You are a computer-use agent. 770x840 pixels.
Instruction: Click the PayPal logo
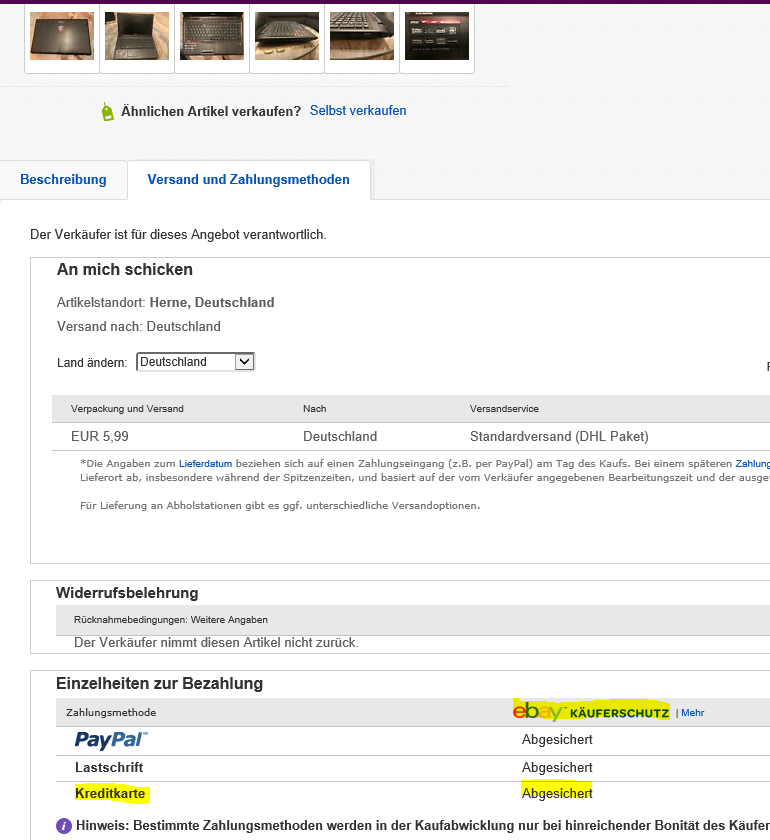[x=111, y=740]
